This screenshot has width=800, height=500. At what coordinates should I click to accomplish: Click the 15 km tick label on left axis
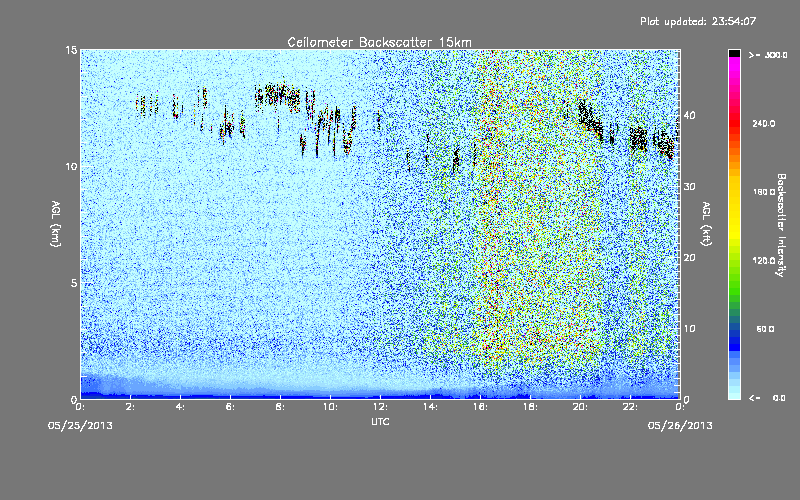click(x=71, y=50)
